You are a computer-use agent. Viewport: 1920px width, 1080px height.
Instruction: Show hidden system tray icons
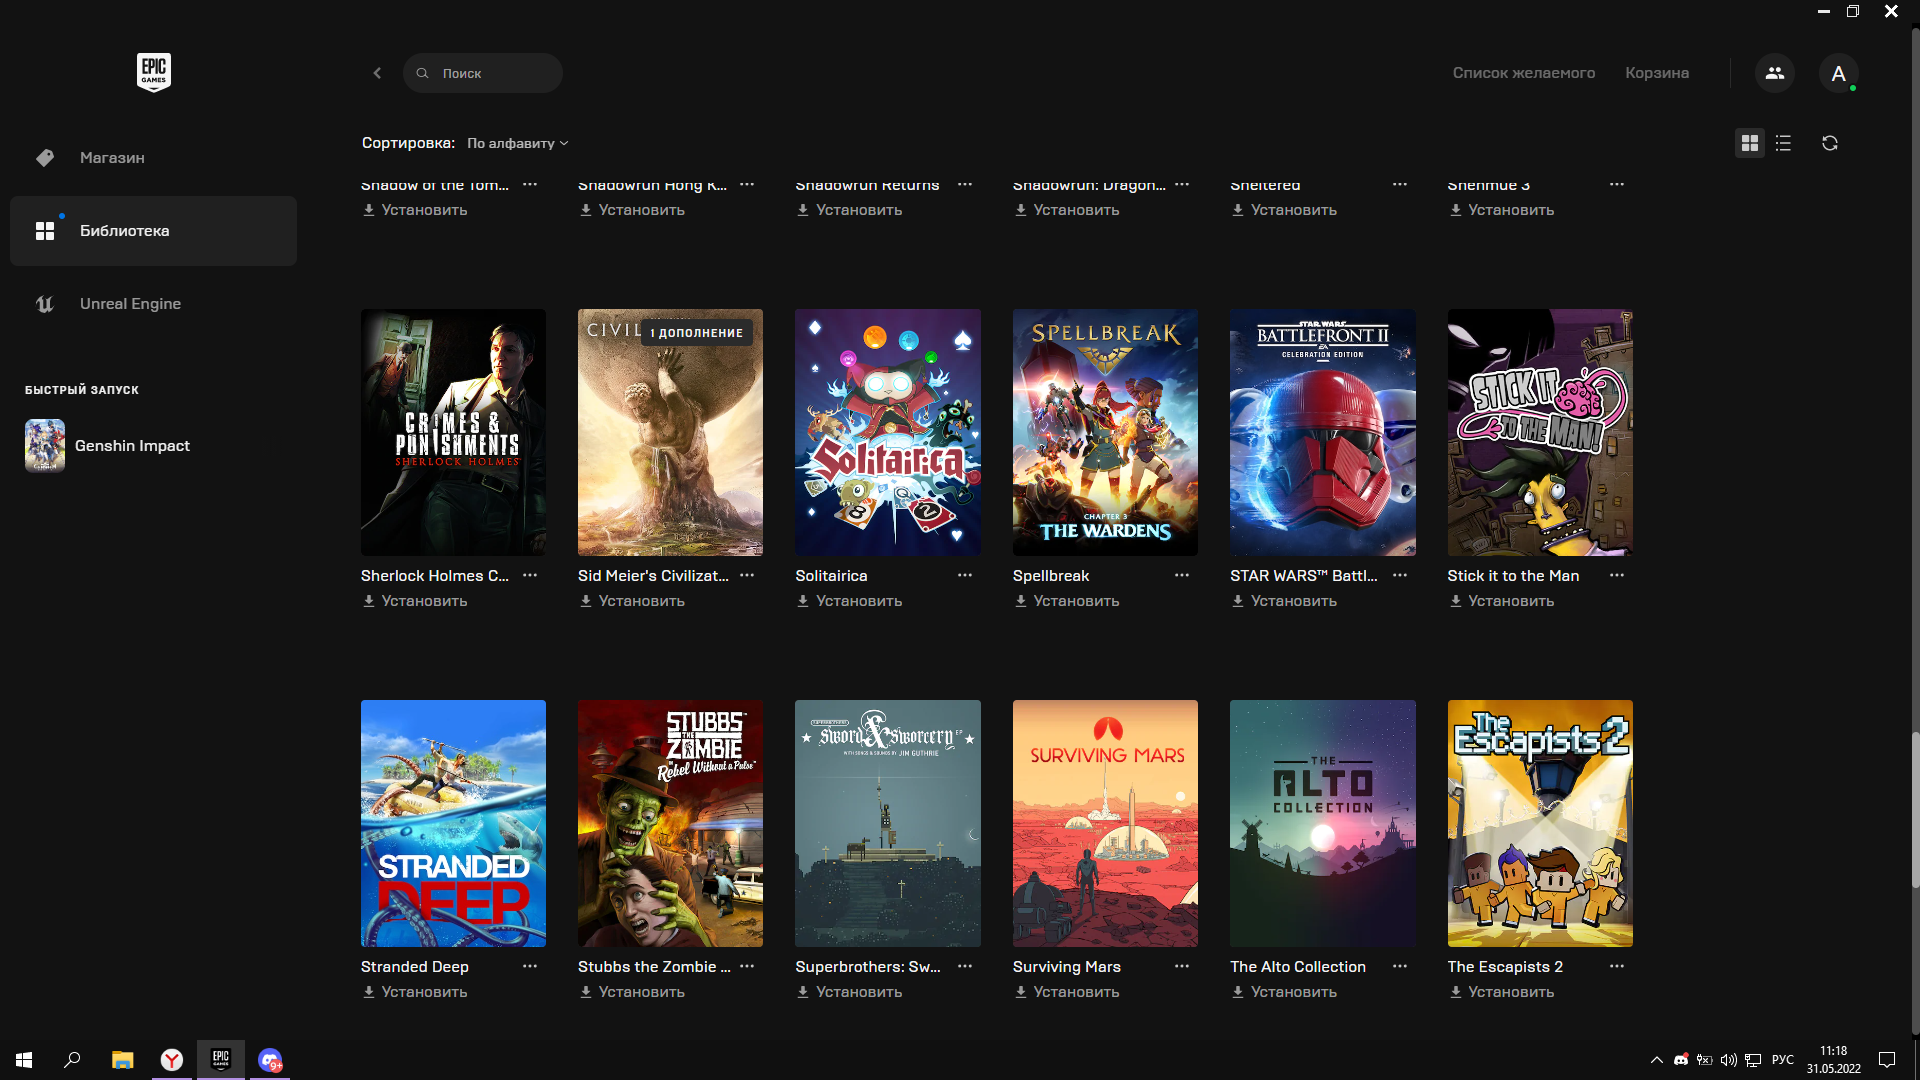pyautogui.click(x=1656, y=1060)
